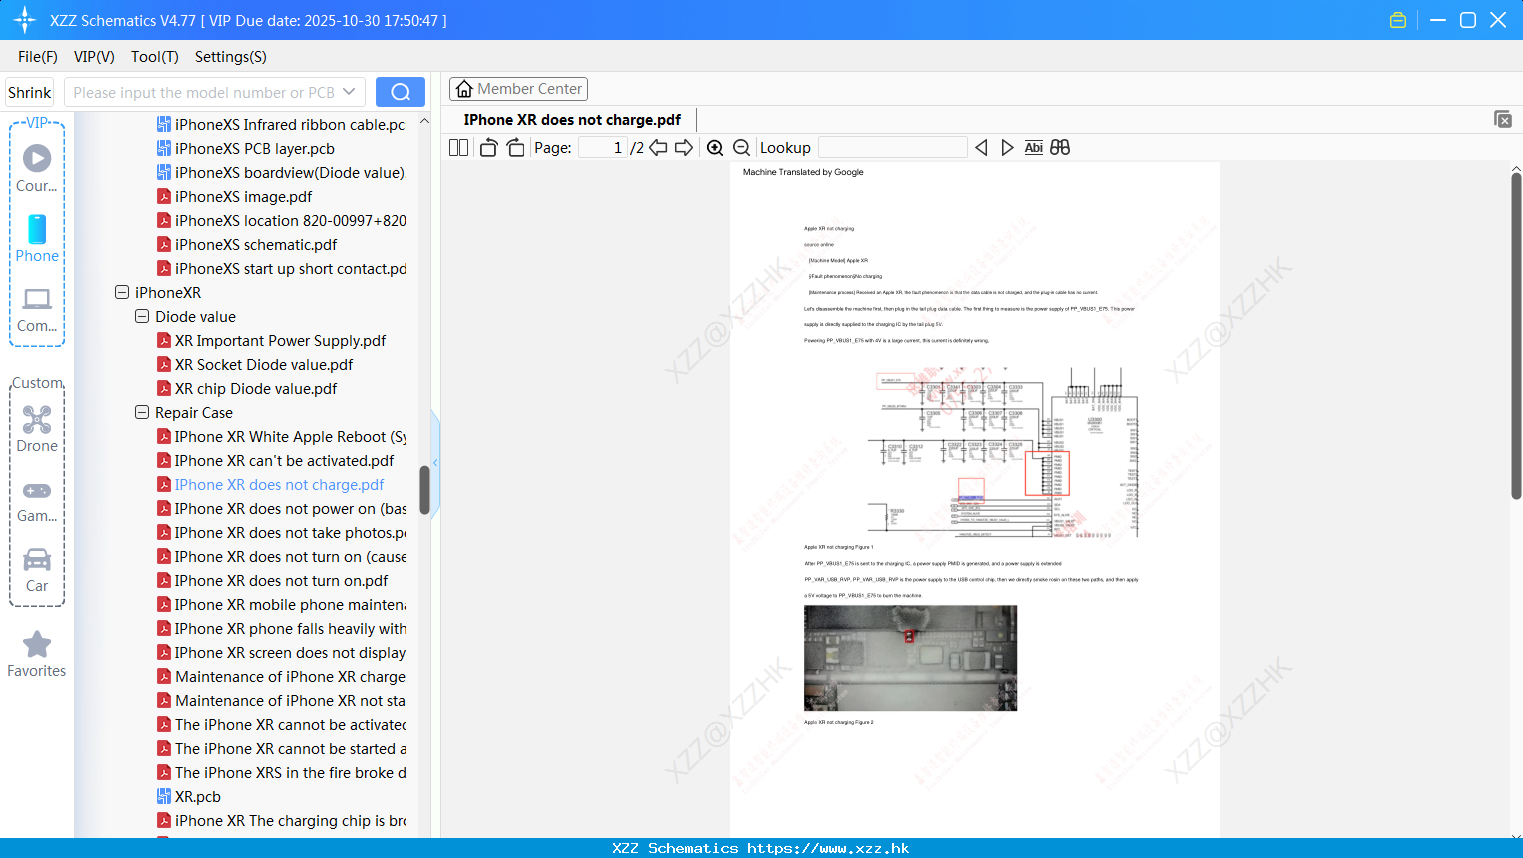Select 'IPhone XR does not charge.pdf' tab

pyautogui.click(x=572, y=120)
